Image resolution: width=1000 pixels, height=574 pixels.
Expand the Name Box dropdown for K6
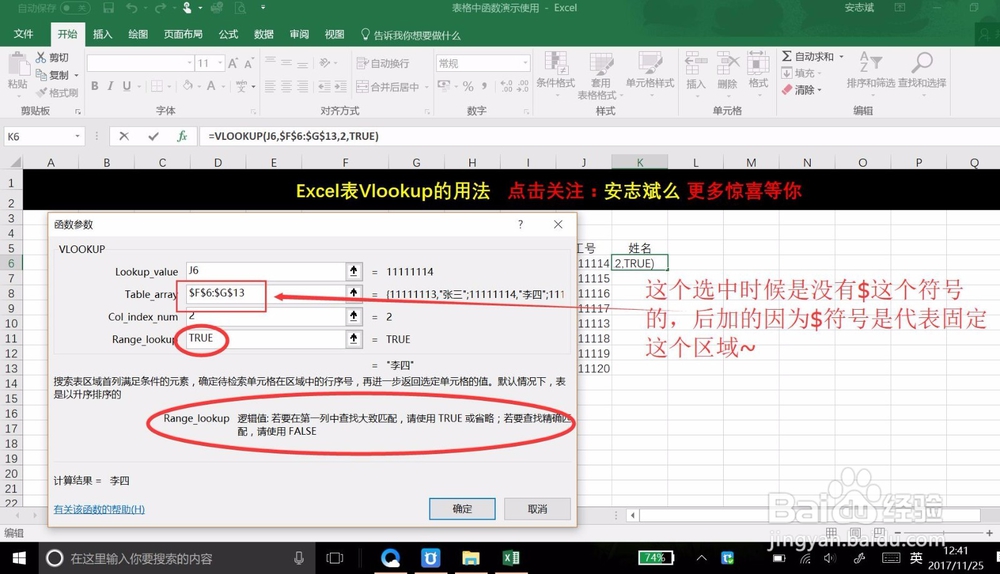pos(77,136)
